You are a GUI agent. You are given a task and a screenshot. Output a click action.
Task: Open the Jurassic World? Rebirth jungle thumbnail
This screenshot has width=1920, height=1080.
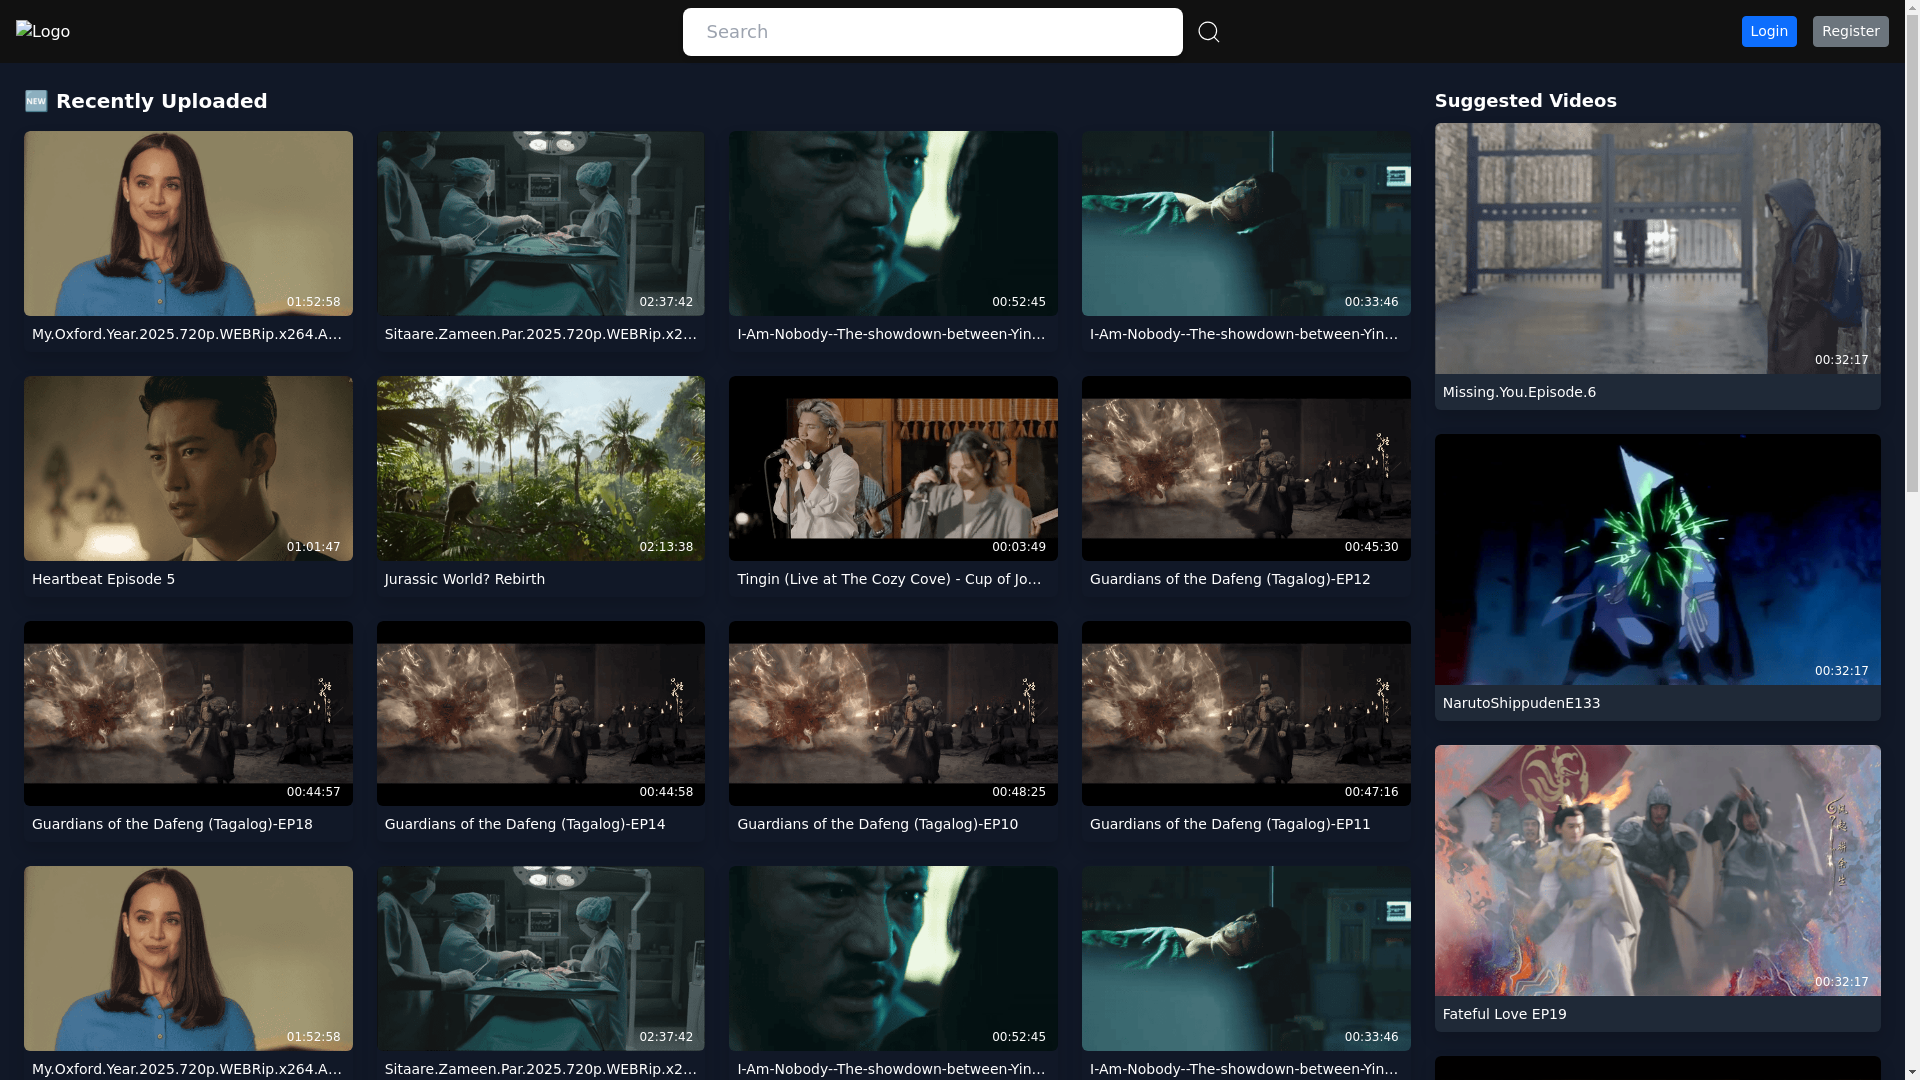(541, 468)
